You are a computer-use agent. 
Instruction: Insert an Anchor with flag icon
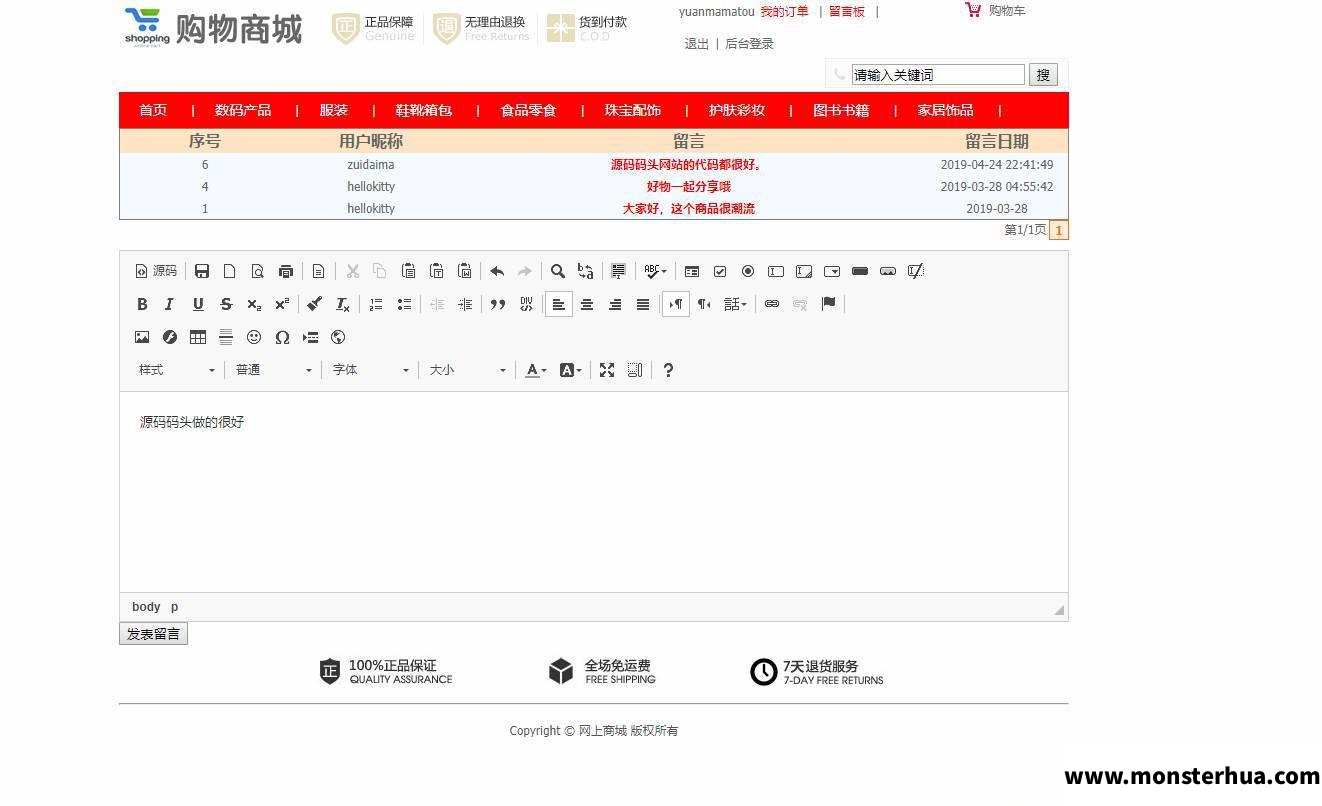coord(828,304)
